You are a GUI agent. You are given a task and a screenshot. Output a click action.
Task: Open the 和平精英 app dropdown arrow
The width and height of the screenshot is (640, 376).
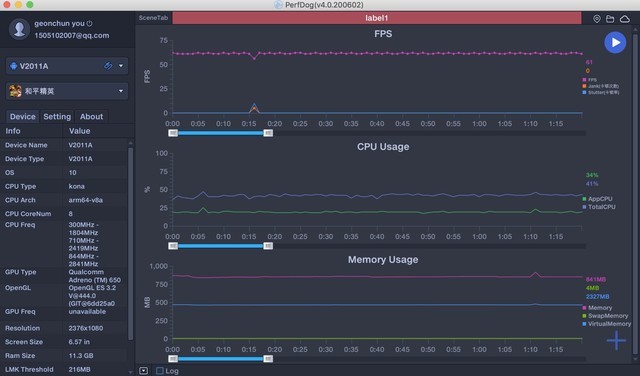[121, 91]
